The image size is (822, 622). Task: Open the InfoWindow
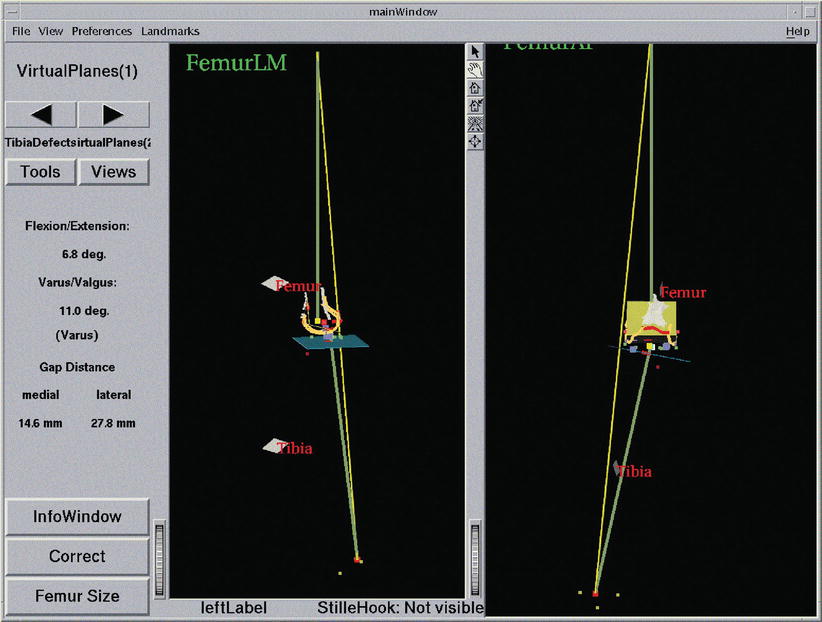[x=77, y=517]
